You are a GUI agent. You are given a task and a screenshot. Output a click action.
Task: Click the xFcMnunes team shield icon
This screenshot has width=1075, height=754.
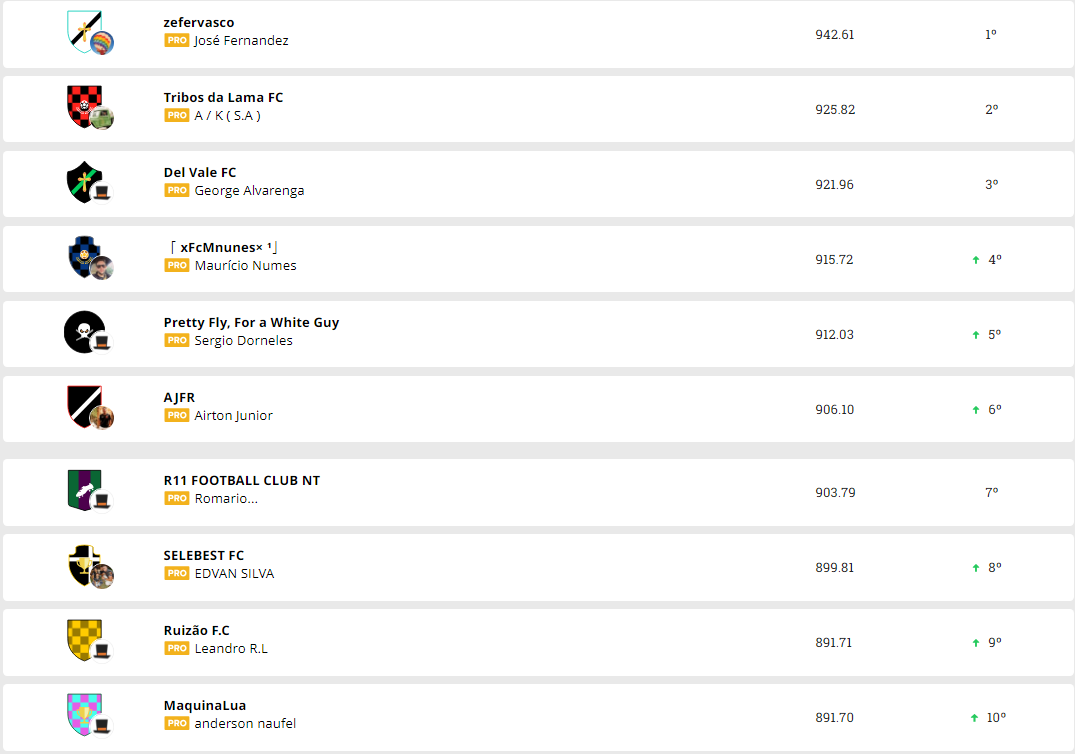click(82, 255)
